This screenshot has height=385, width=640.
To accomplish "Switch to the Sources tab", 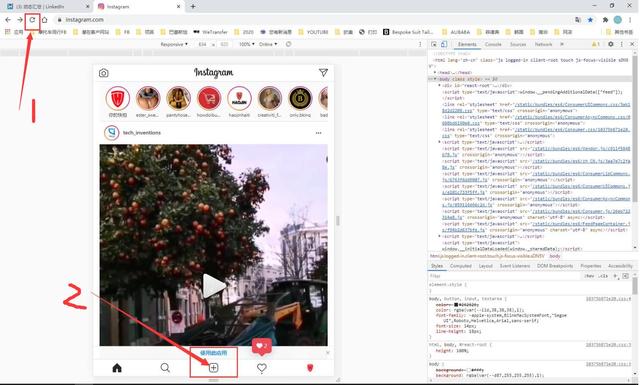I will pos(518,44).
